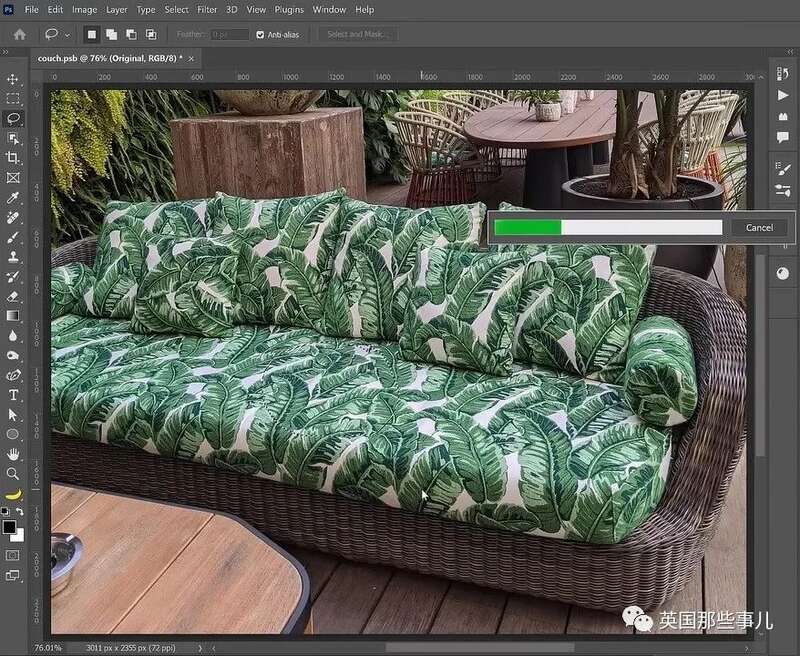Open the Image menu
Viewport: 800px width, 656px height.
click(84, 10)
